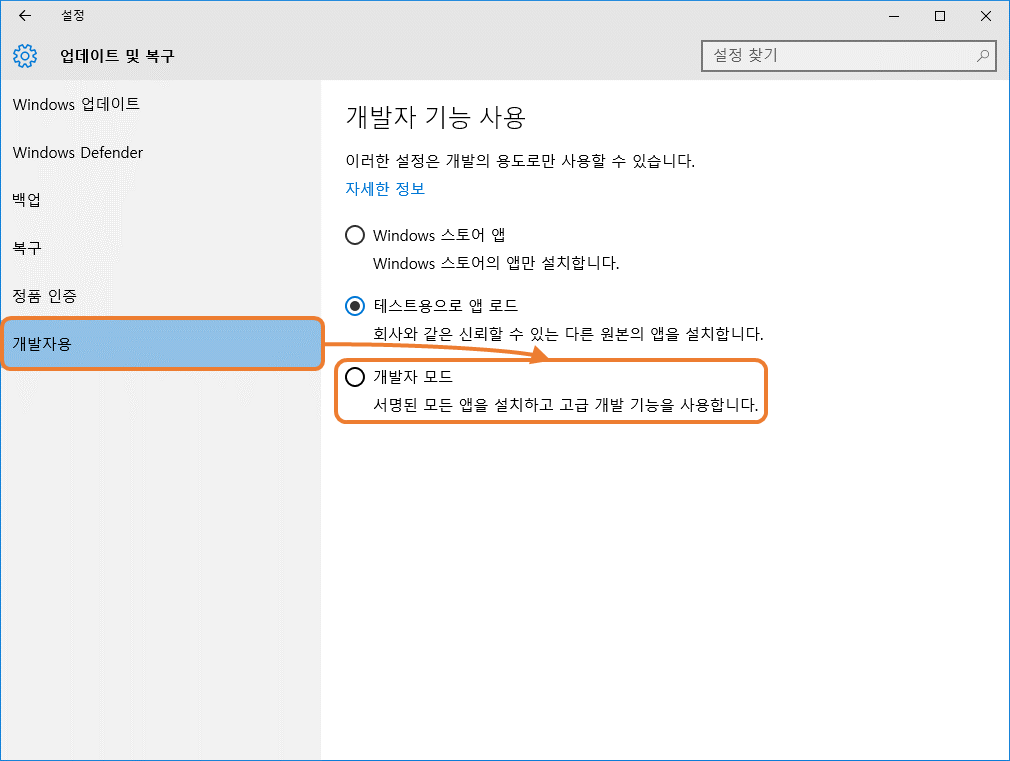
Task: Click the 개발자 기능 사용 page heading
Action: [438, 118]
